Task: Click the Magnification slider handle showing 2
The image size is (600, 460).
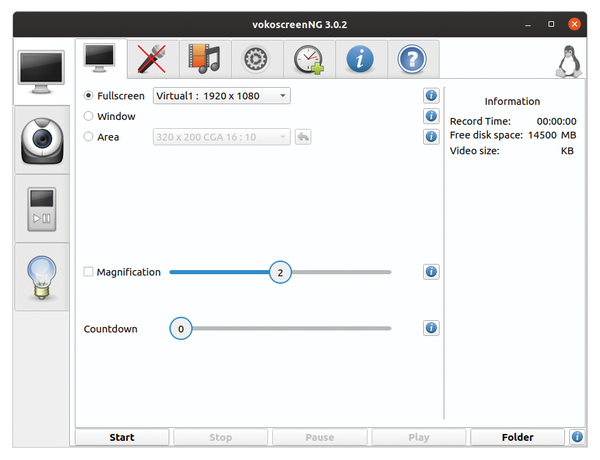Action: click(x=280, y=272)
